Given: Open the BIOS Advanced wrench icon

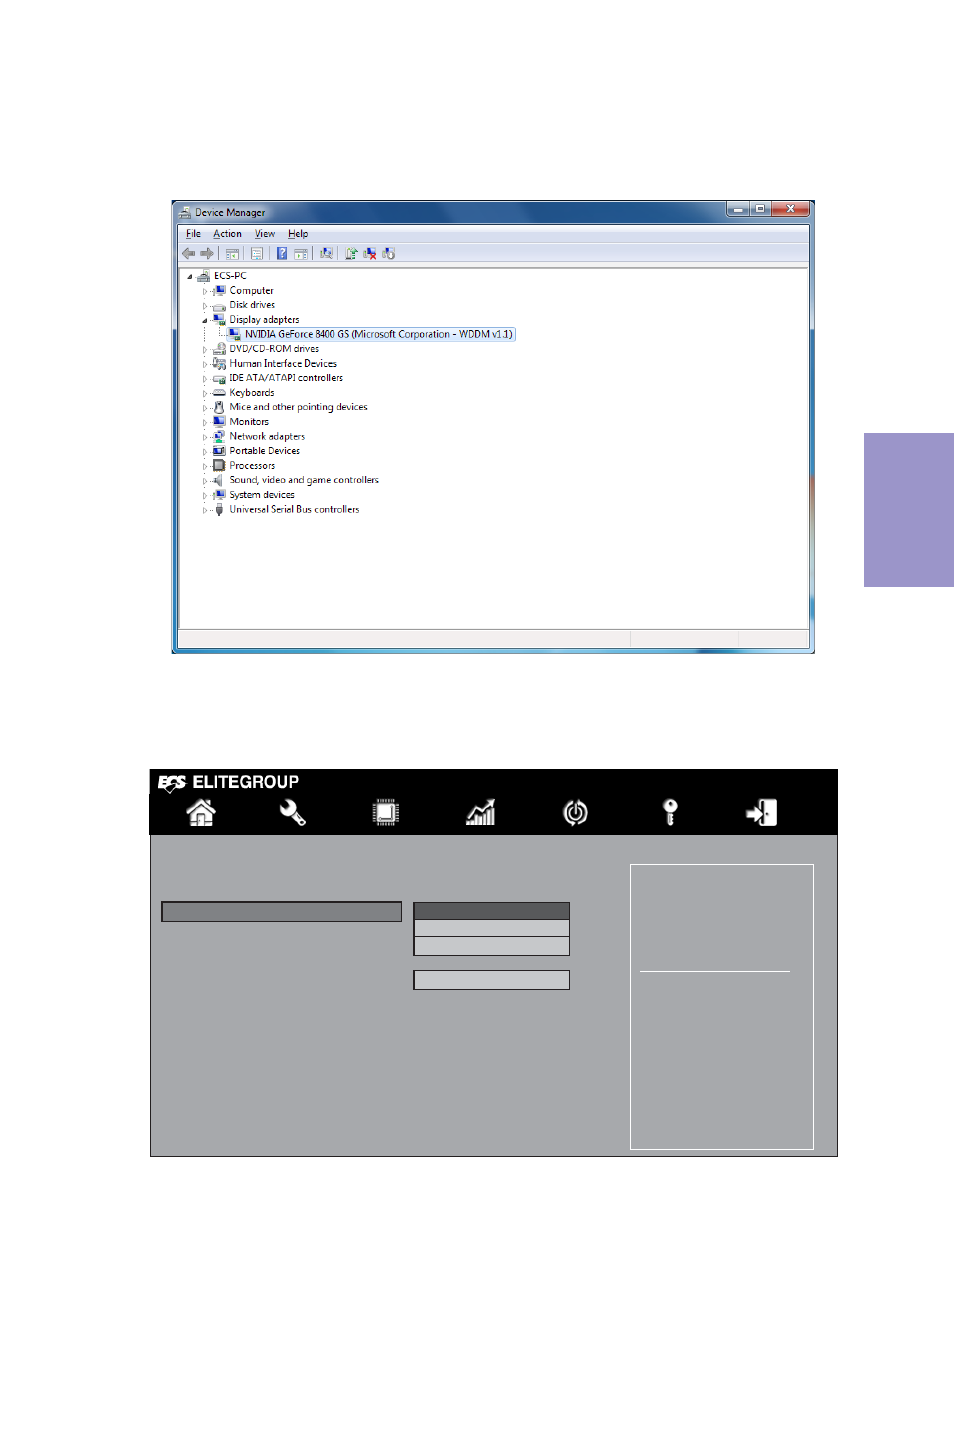Looking at the screenshot, I should (293, 812).
